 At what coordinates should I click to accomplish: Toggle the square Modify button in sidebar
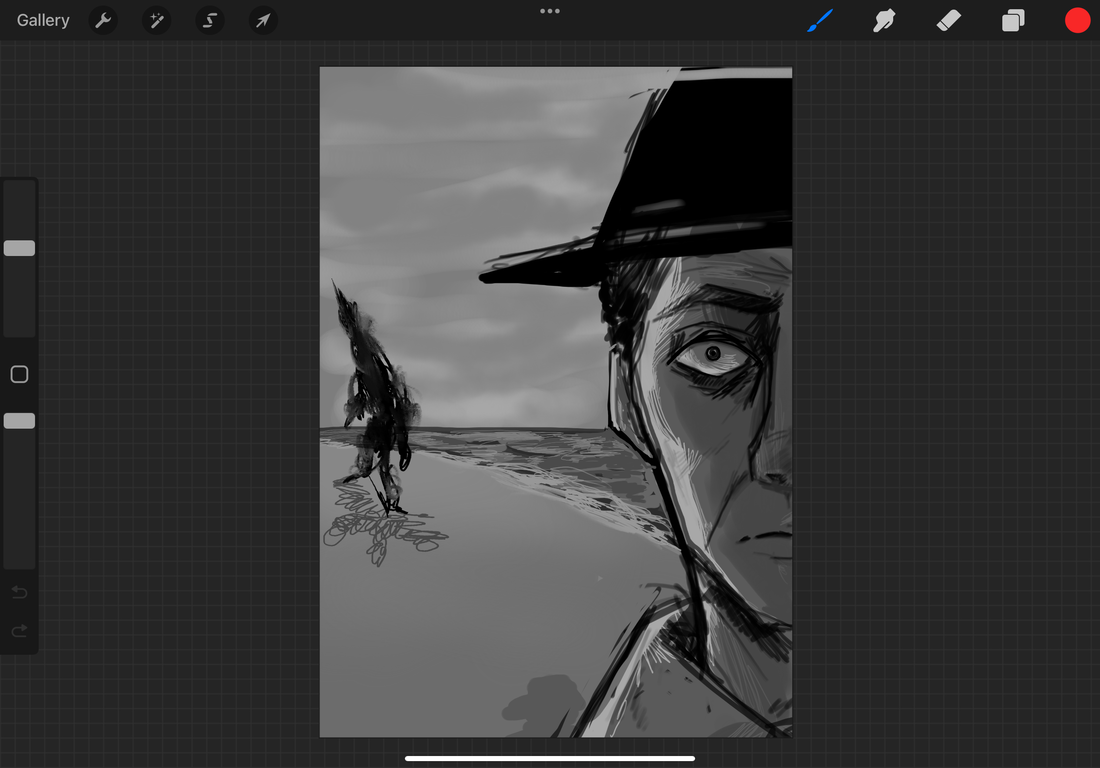point(19,374)
